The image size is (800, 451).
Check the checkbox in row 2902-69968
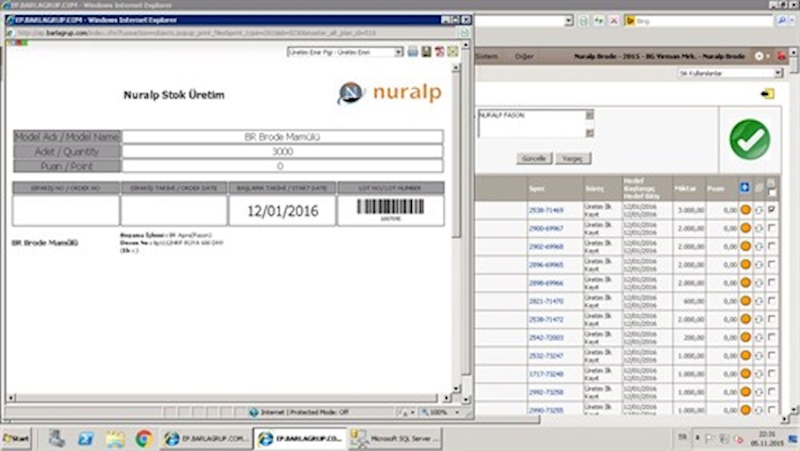pos(771,246)
